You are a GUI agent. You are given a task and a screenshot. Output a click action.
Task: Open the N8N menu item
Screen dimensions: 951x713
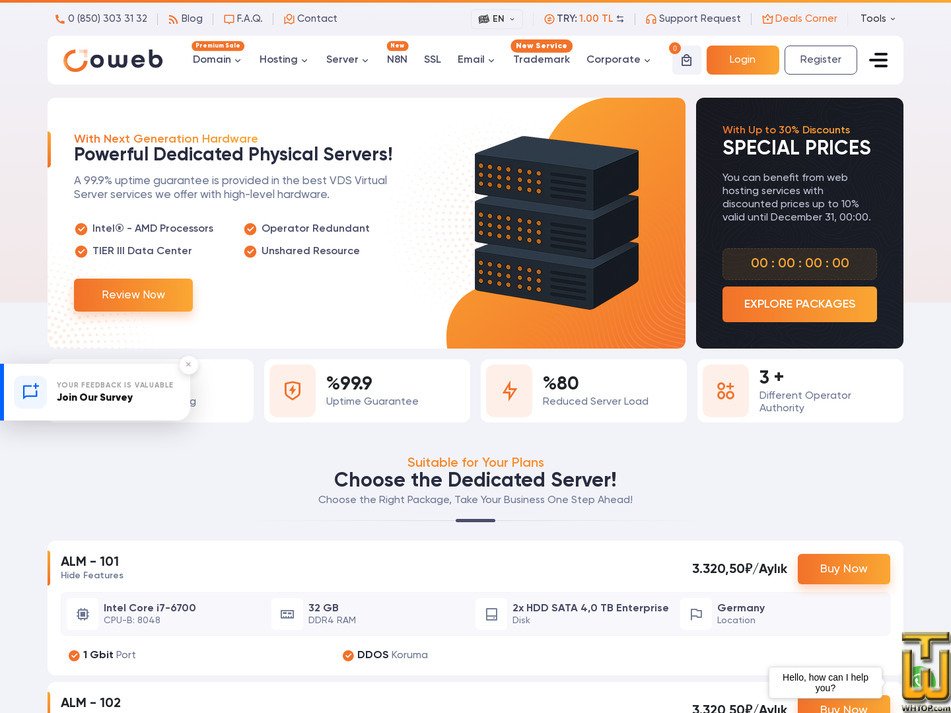click(x=397, y=59)
